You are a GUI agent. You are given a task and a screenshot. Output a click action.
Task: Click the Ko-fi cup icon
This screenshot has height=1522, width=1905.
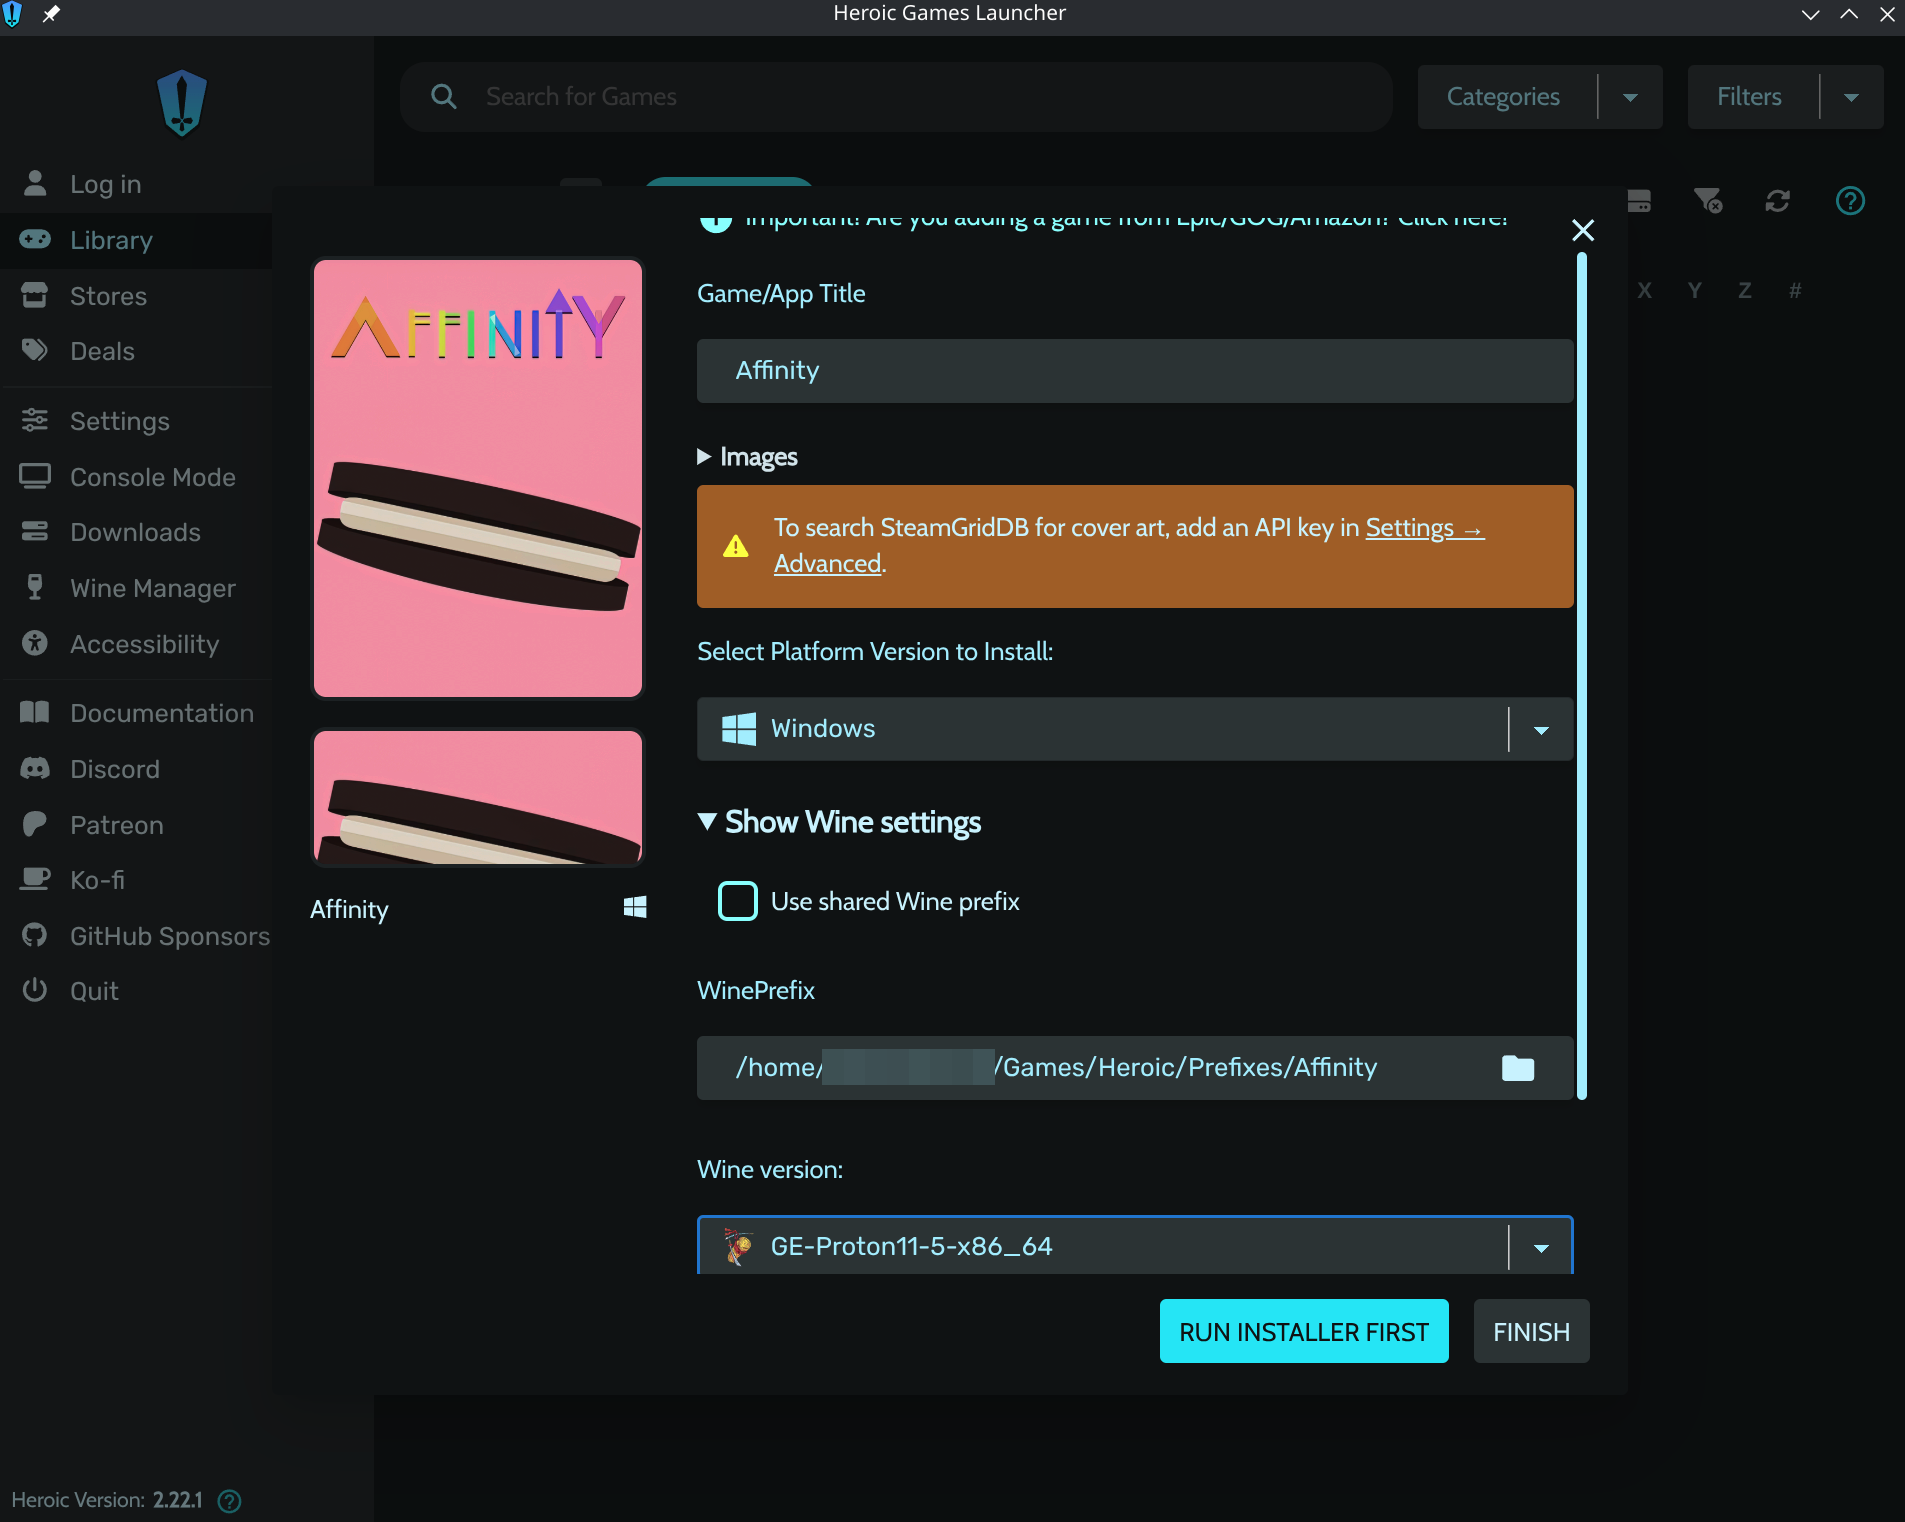click(35, 880)
